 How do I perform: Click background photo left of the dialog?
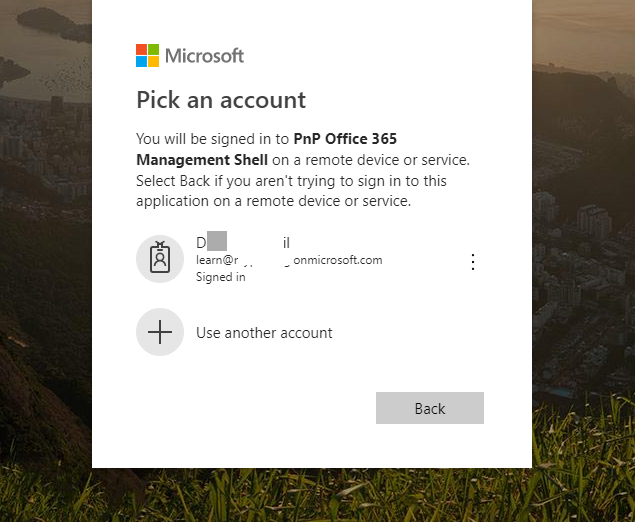[45, 250]
